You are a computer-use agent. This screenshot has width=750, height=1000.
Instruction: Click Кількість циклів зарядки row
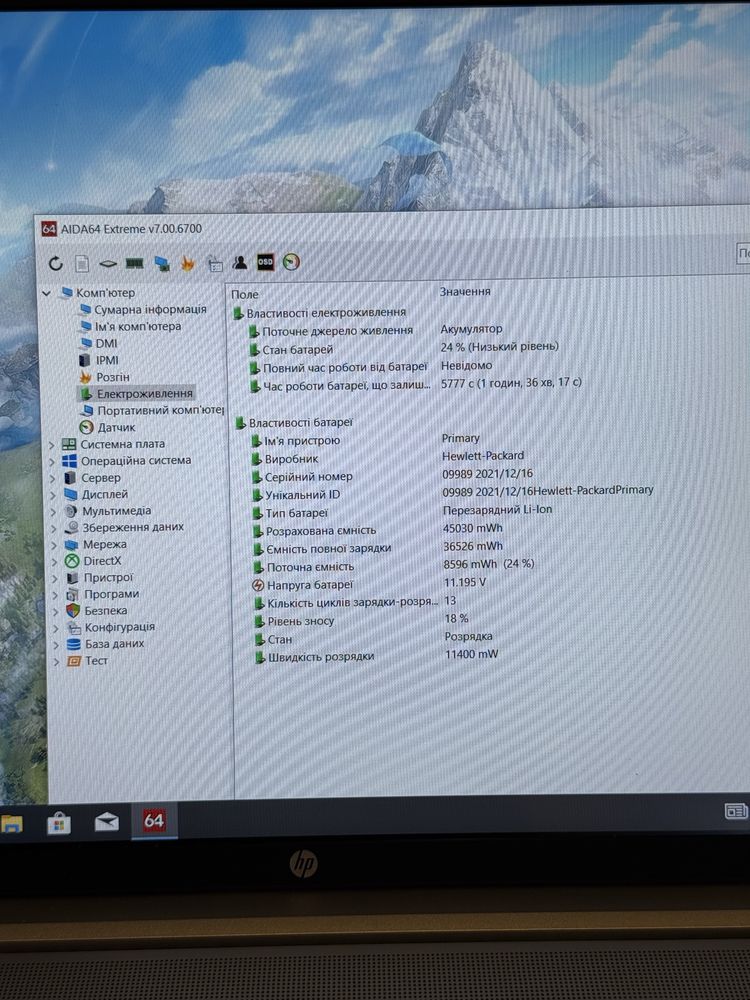pyautogui.click(x=356, y=602)
